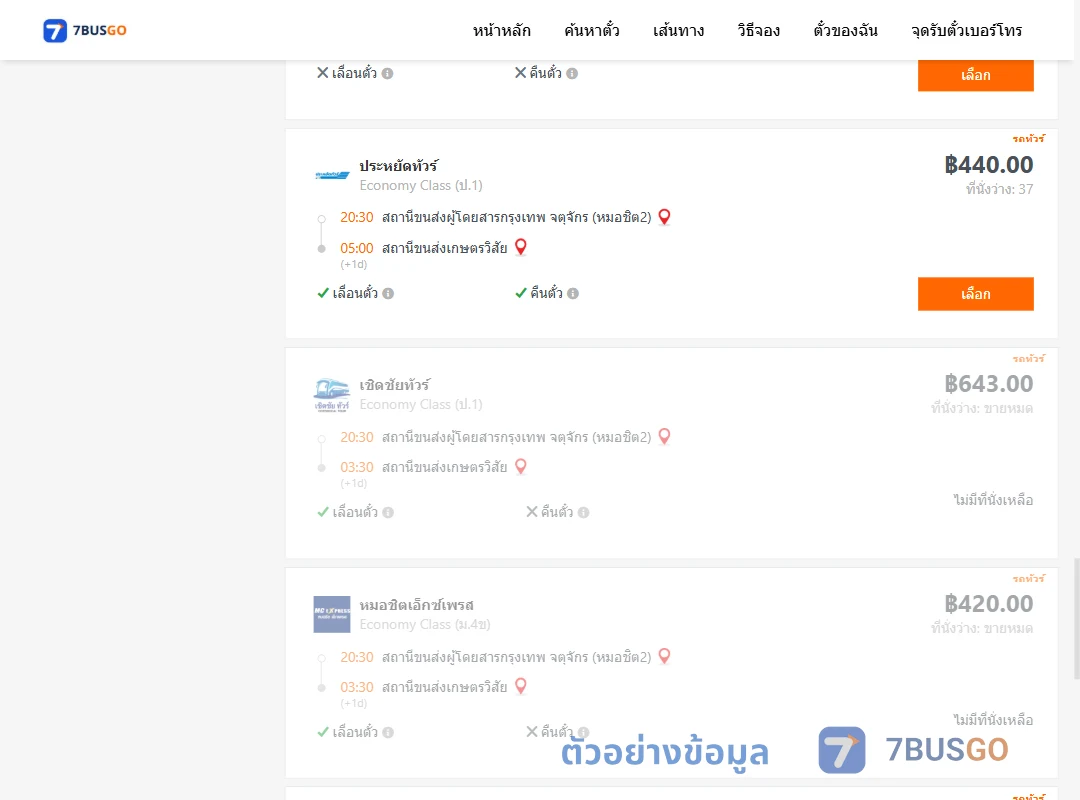1080x800 pixels.
Task: Open the ค้นหาตั๋ว menu item
Action: coord(592,30)
